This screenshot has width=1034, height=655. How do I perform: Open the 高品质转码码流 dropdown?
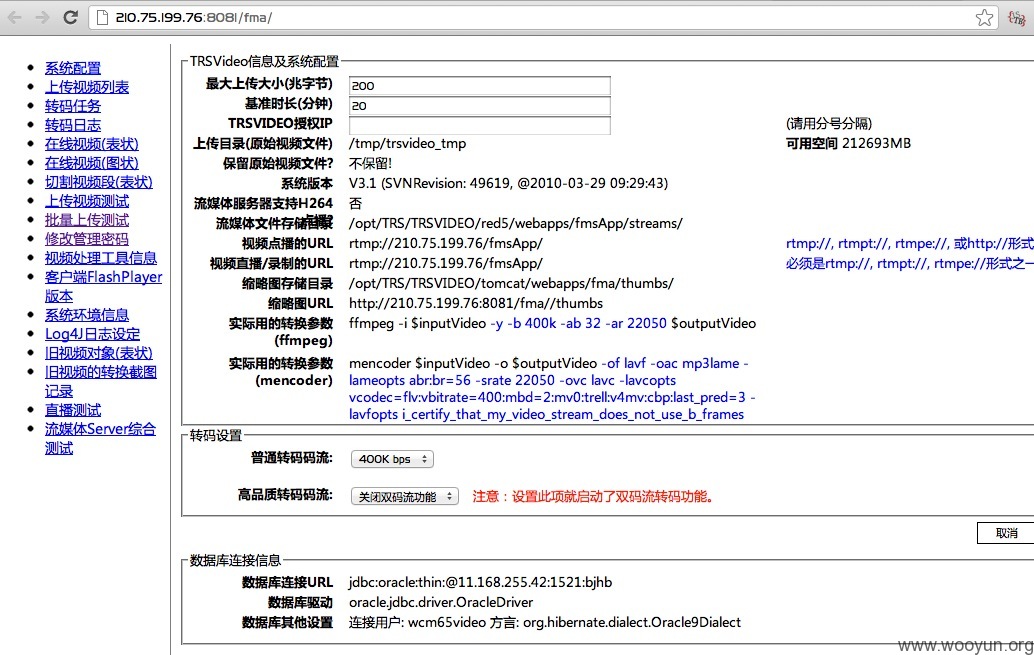[404, 497]
